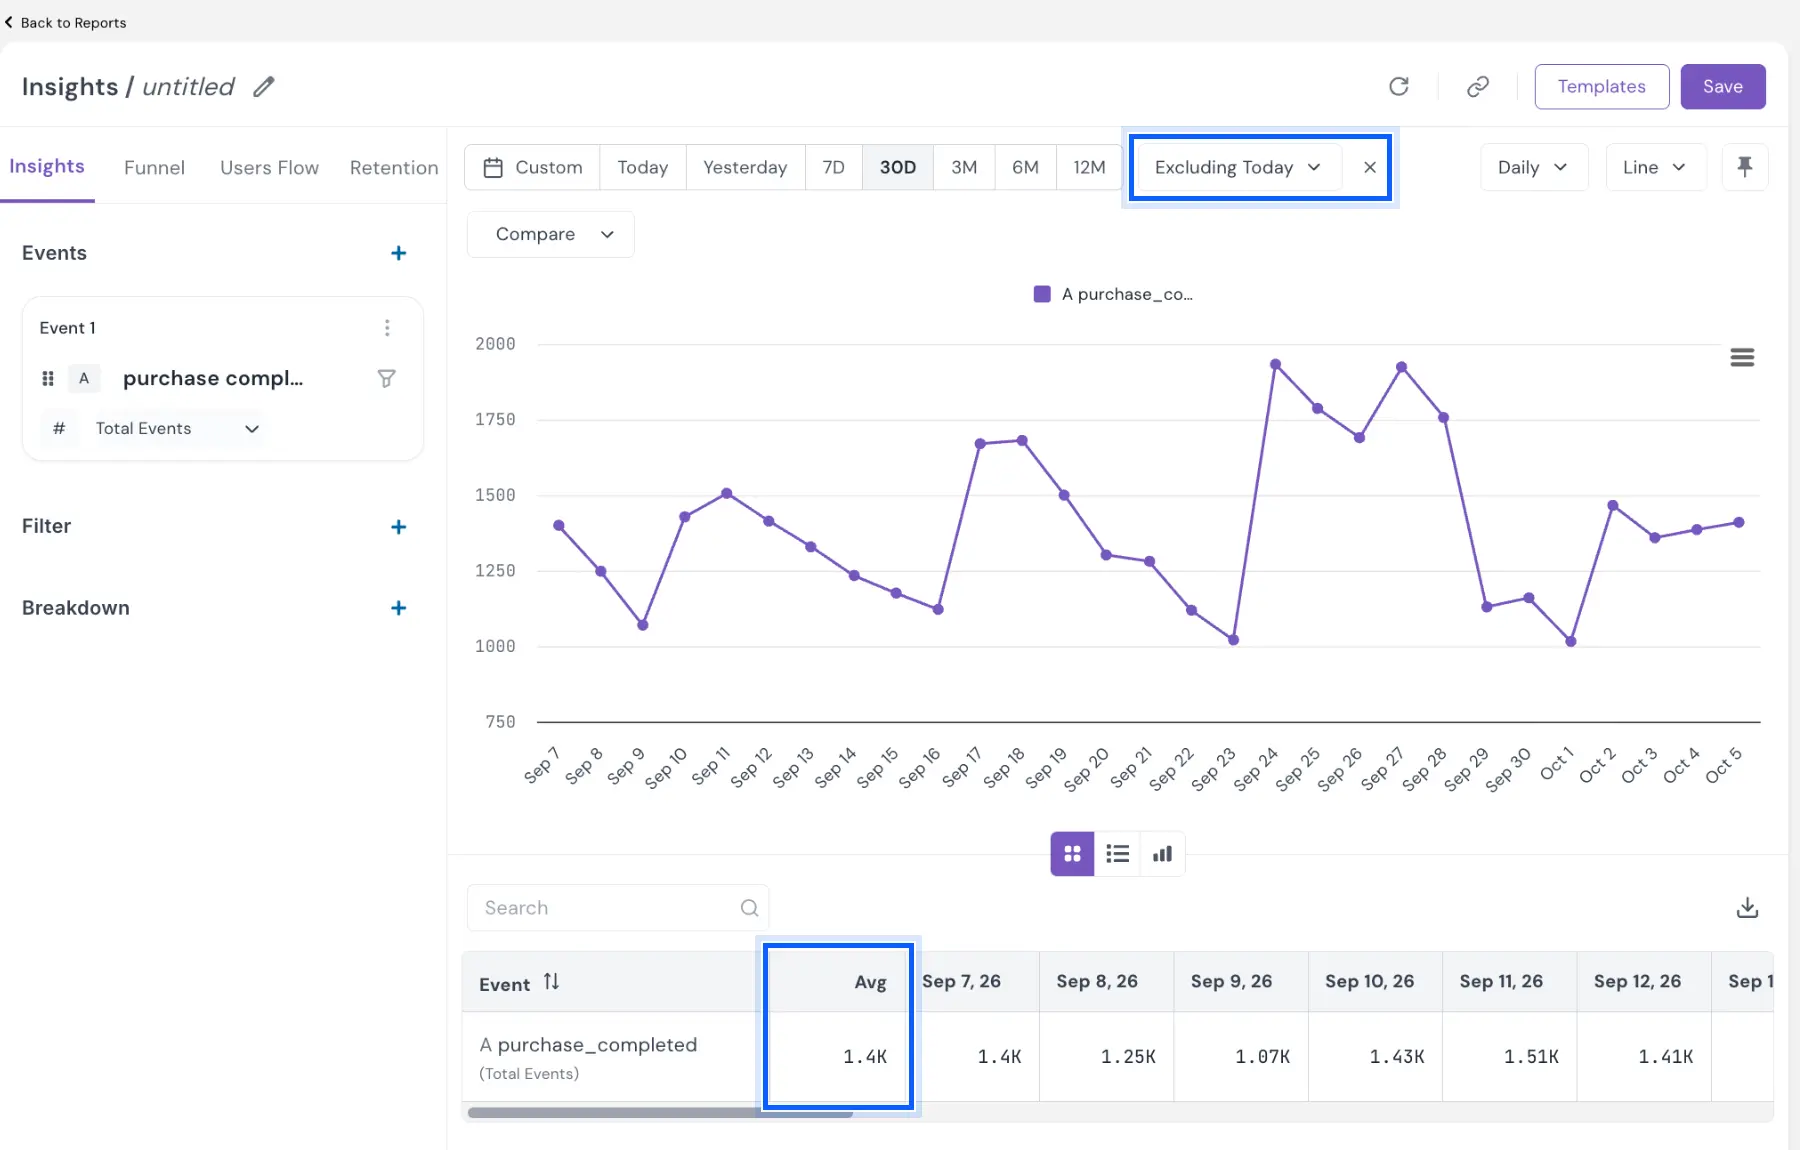This screenshot has width=1800, height=1150.
Task: Select the 7D date range
Action: [x=833, y=167]
